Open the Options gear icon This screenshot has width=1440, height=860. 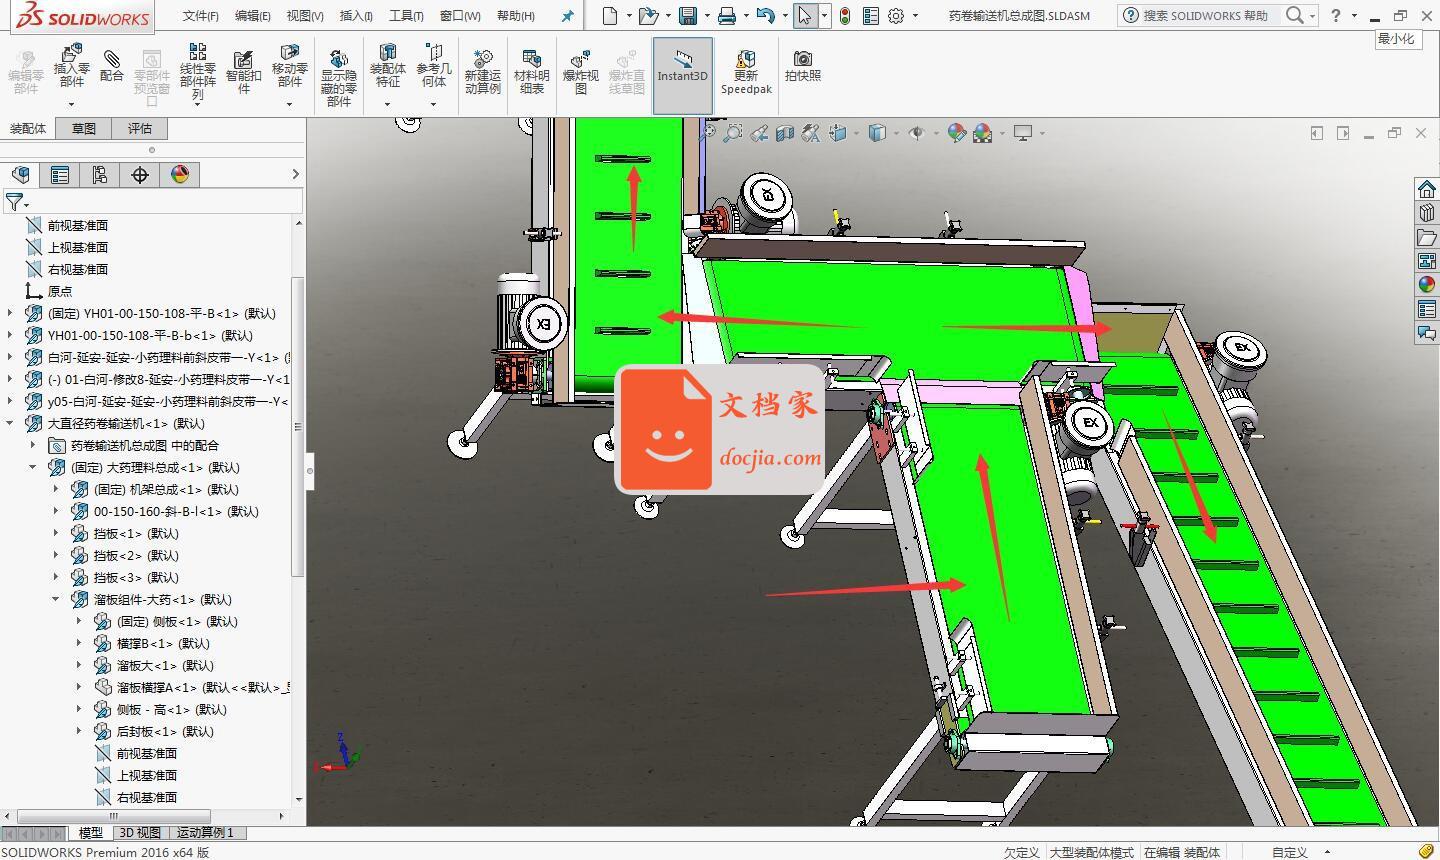[x=896, y=15]
